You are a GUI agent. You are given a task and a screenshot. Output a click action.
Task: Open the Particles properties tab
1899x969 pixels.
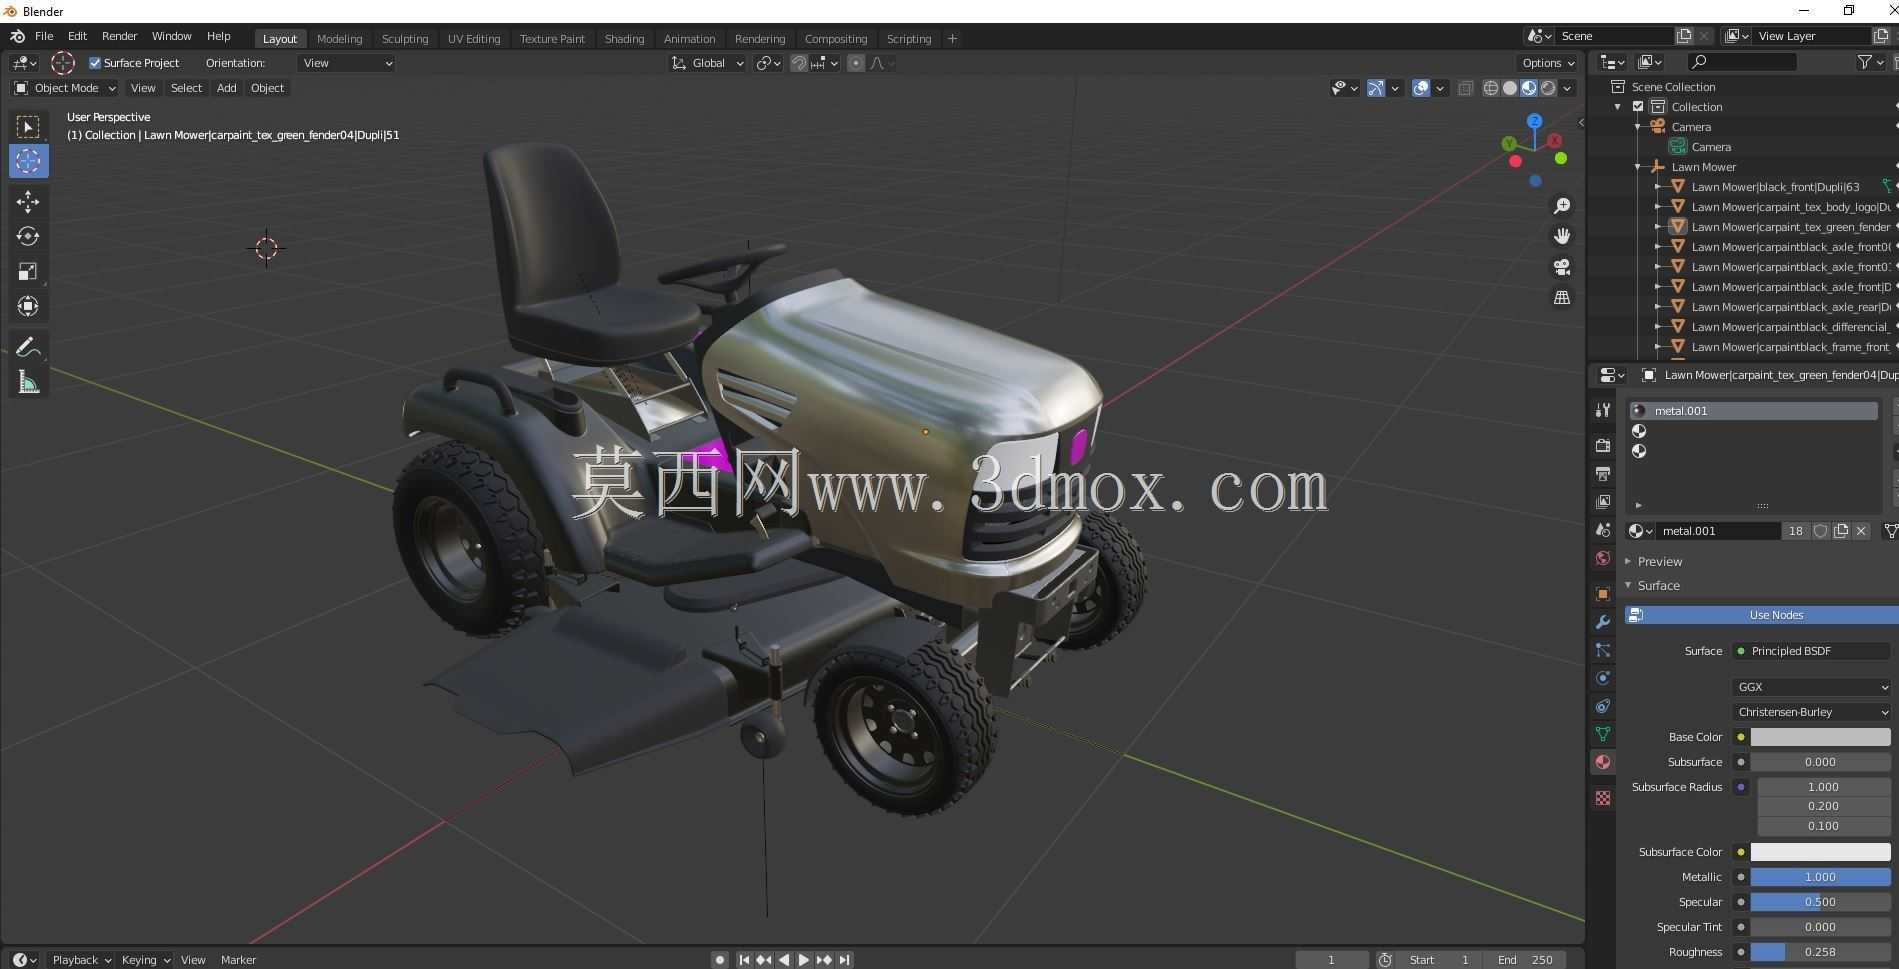[x=1603, y=650]
